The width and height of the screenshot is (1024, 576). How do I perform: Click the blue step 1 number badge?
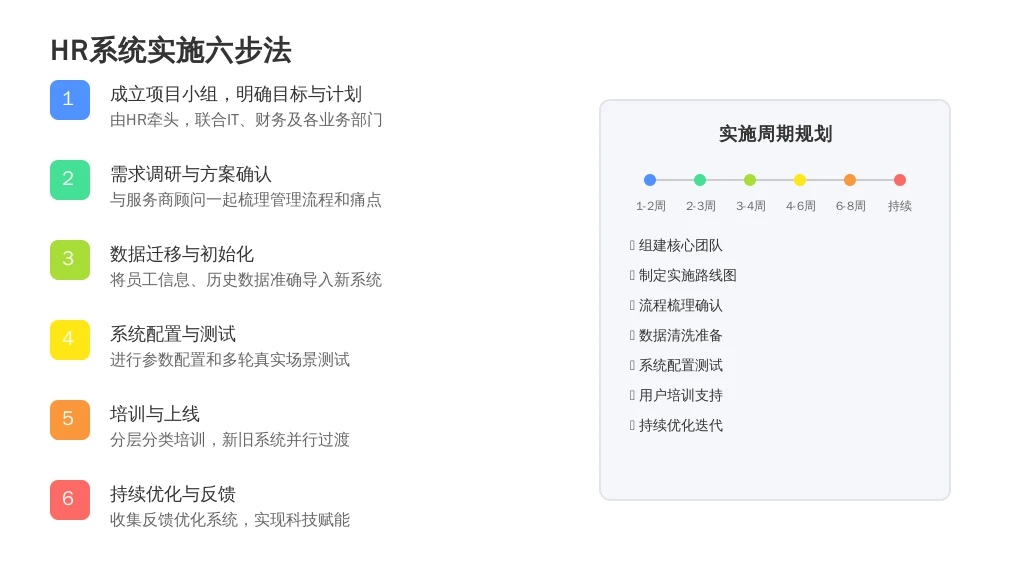point(70,100)
